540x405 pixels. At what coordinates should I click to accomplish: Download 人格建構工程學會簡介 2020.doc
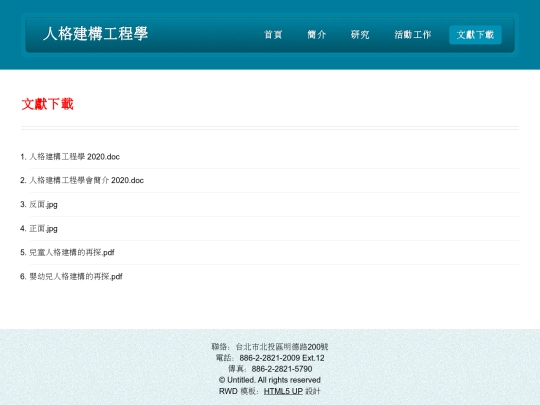point(86,180)
